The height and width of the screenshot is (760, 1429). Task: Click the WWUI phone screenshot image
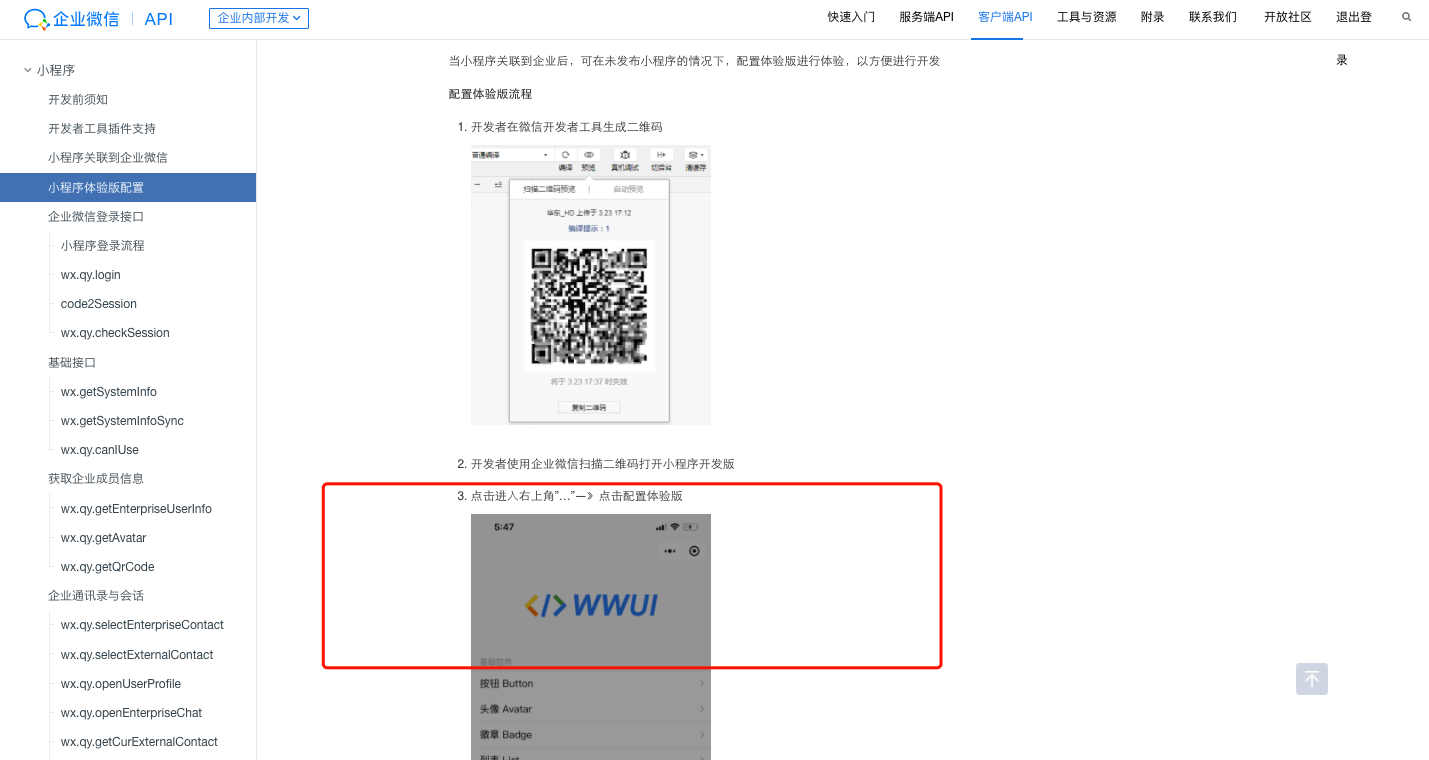pos(591,637)
